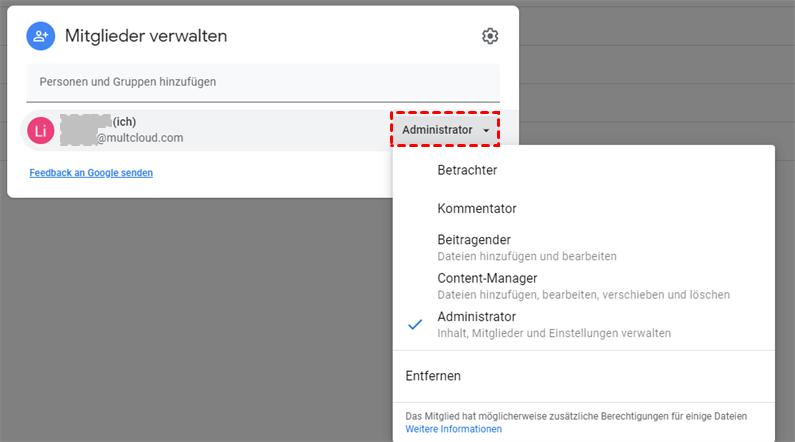Choose the Betrachter role
Image resolution: width=795 pixels, height=442 pixels.
point(467,170)
